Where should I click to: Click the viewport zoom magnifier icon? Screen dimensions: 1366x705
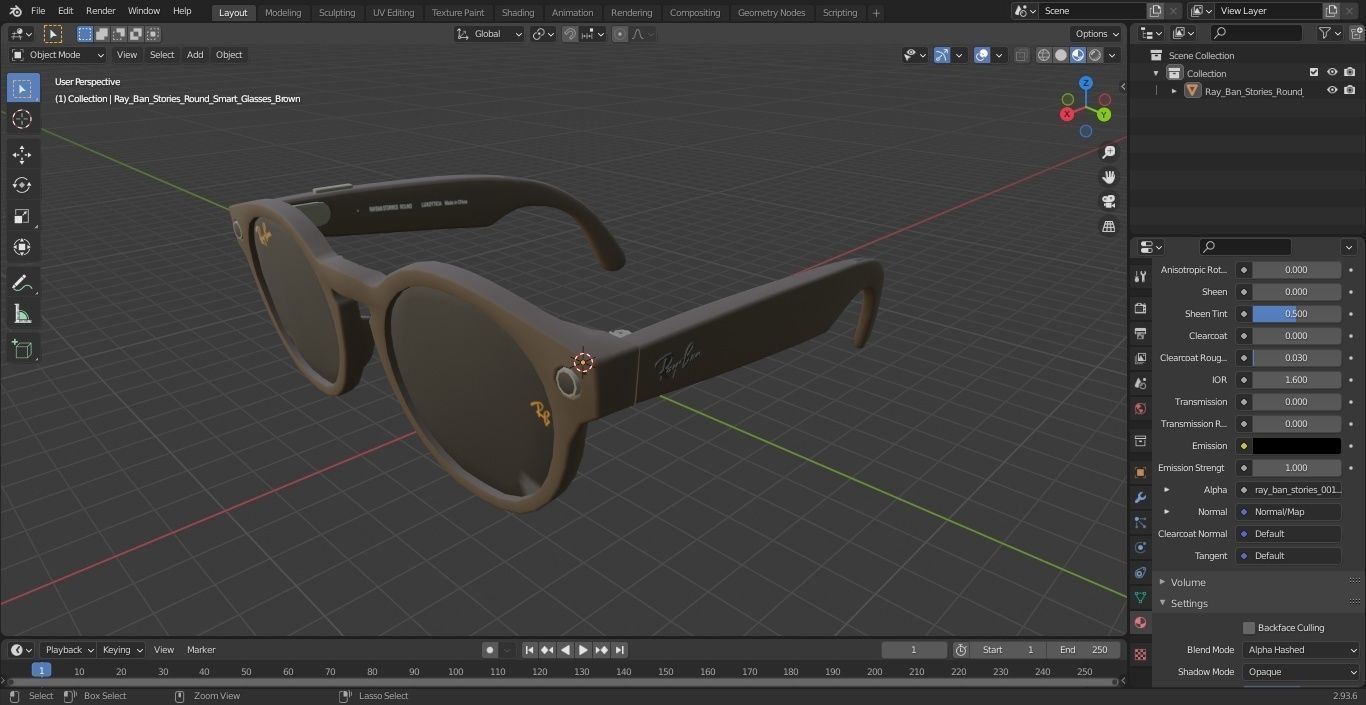(1108, 152)
